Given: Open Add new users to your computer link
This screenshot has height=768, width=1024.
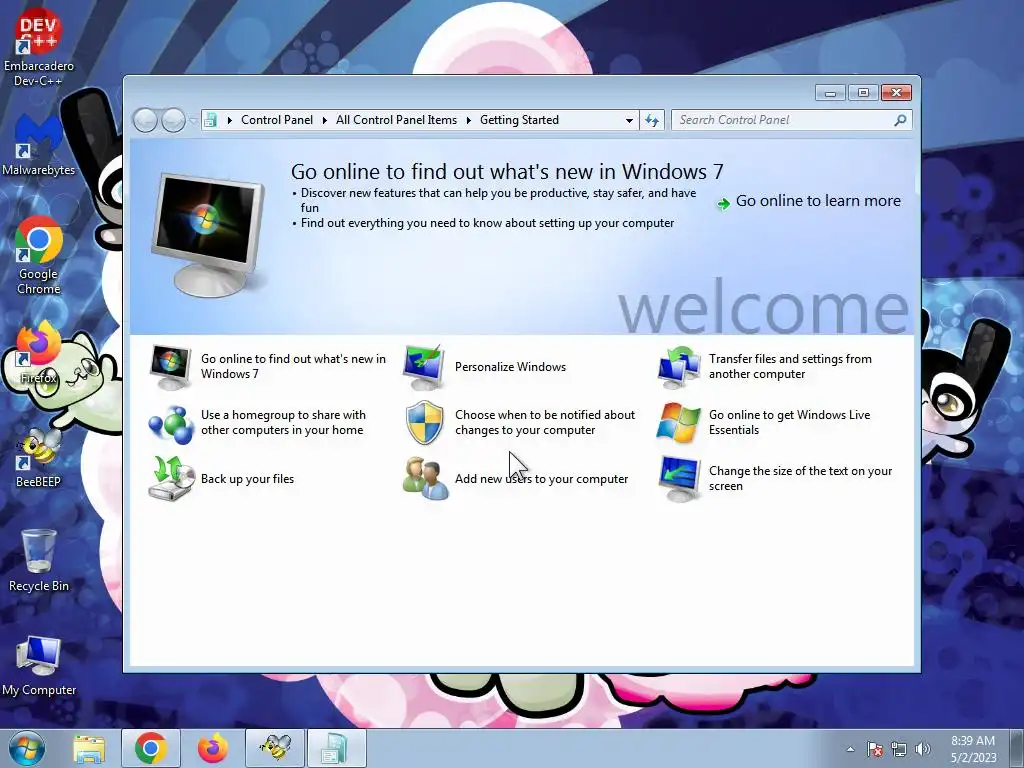Looking at the screenshot, I should click(541, 479).
